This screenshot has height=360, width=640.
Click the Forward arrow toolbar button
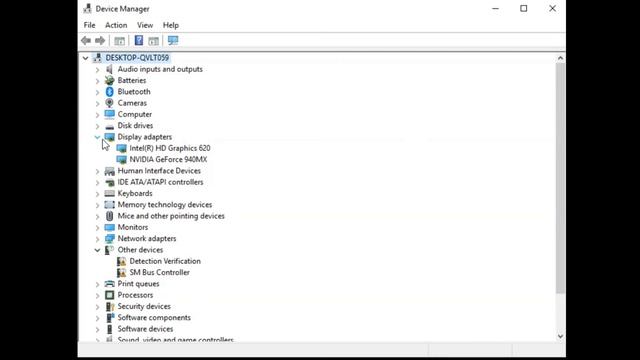pos(100,40)
